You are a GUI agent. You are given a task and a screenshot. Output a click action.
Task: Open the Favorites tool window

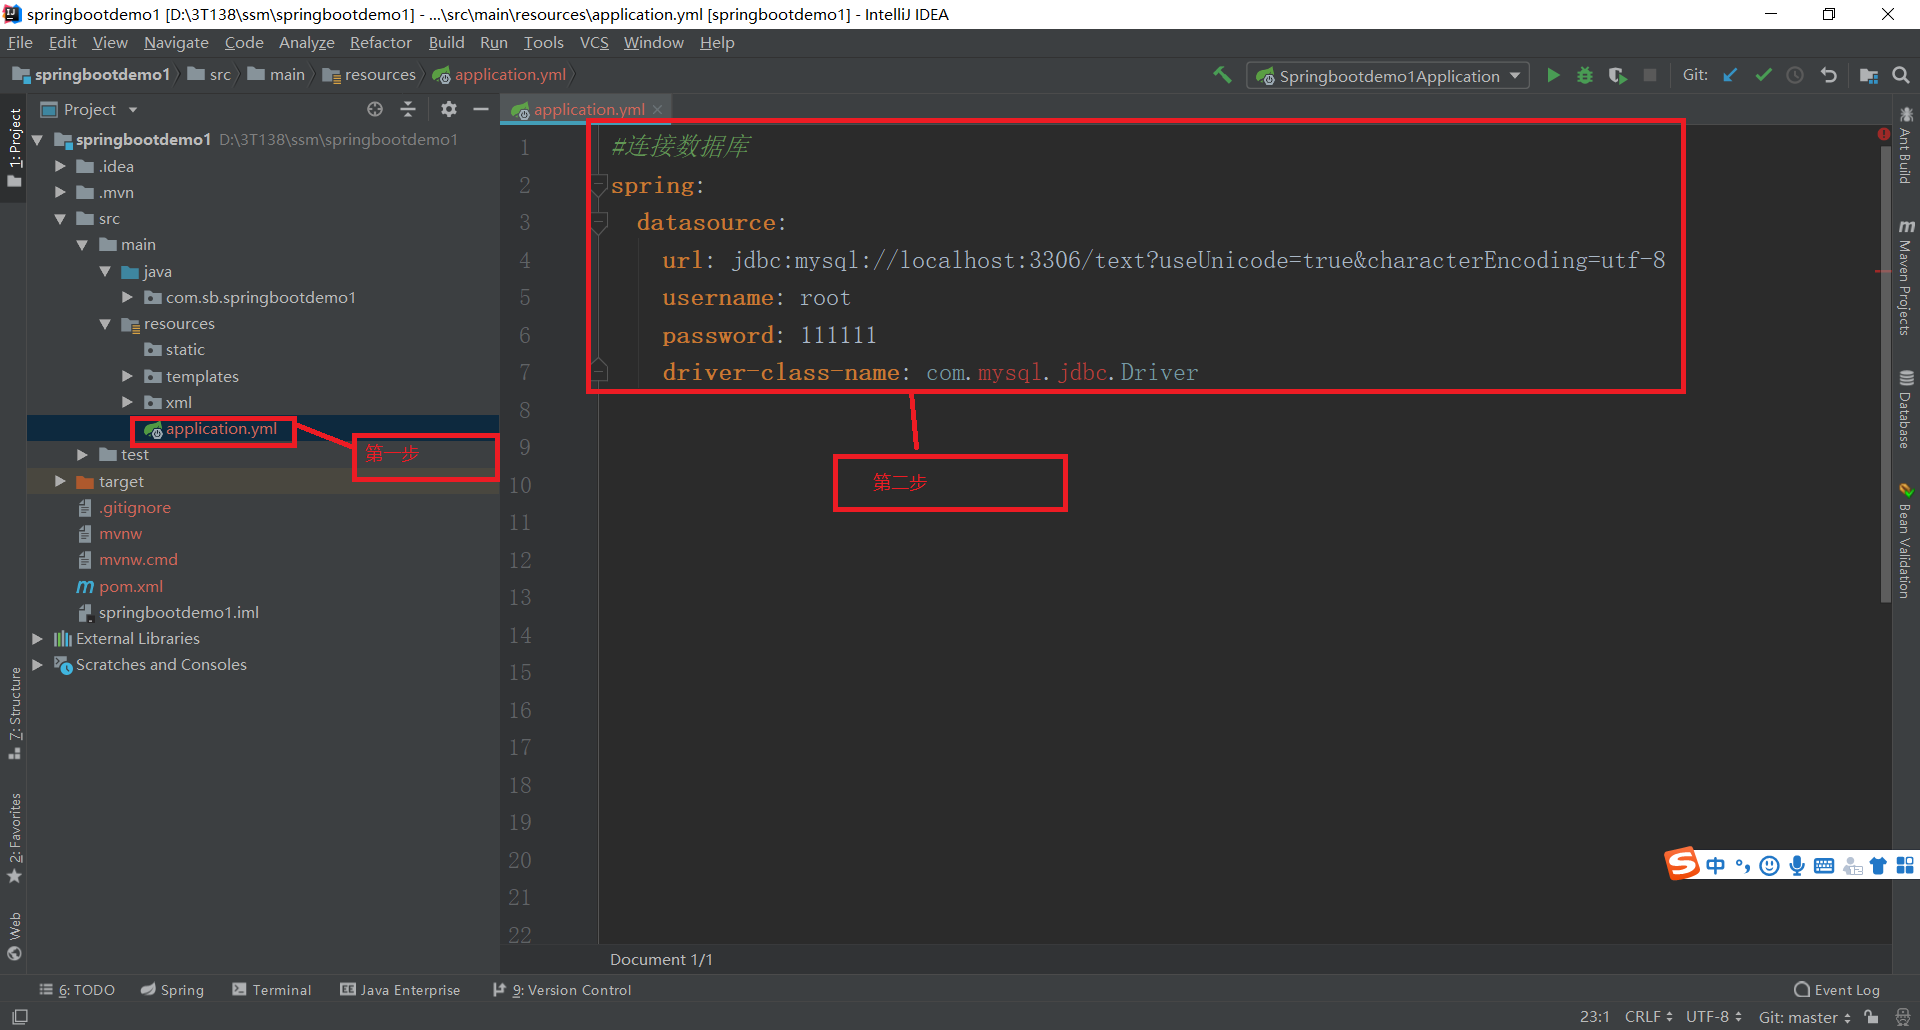pos(15,838)
